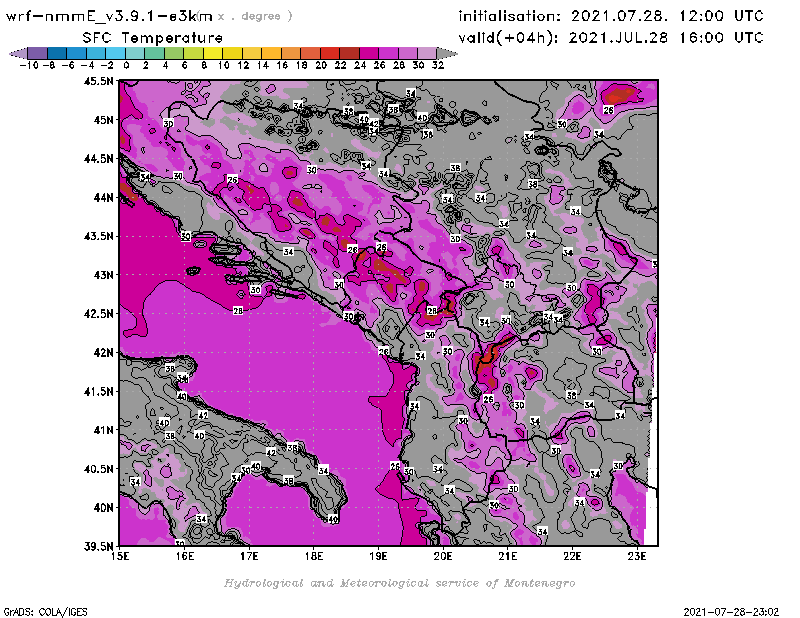Click the 'GrADS: COLA/IGES' credit text
Image resolution: width=800 pixels, height=618 pixels.
pos(45,612)
